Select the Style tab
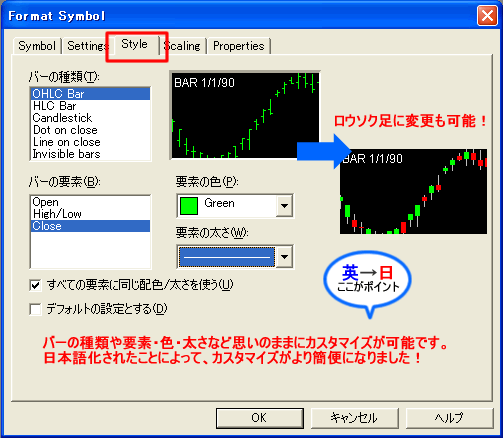 135,44
